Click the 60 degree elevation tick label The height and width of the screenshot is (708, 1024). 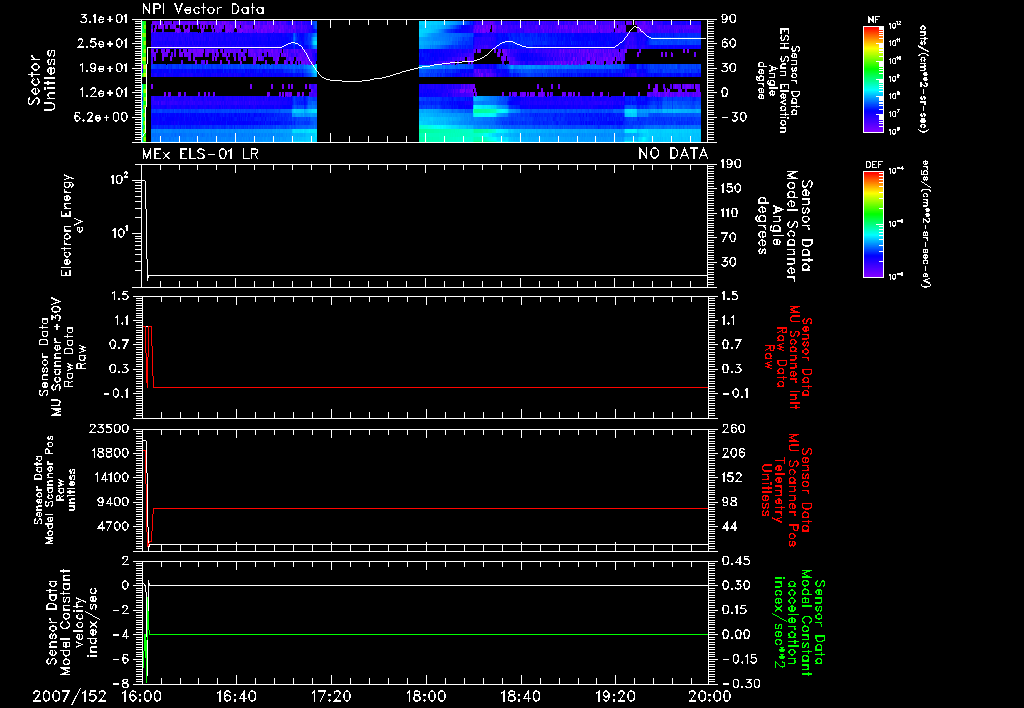[x=729, y=43]
